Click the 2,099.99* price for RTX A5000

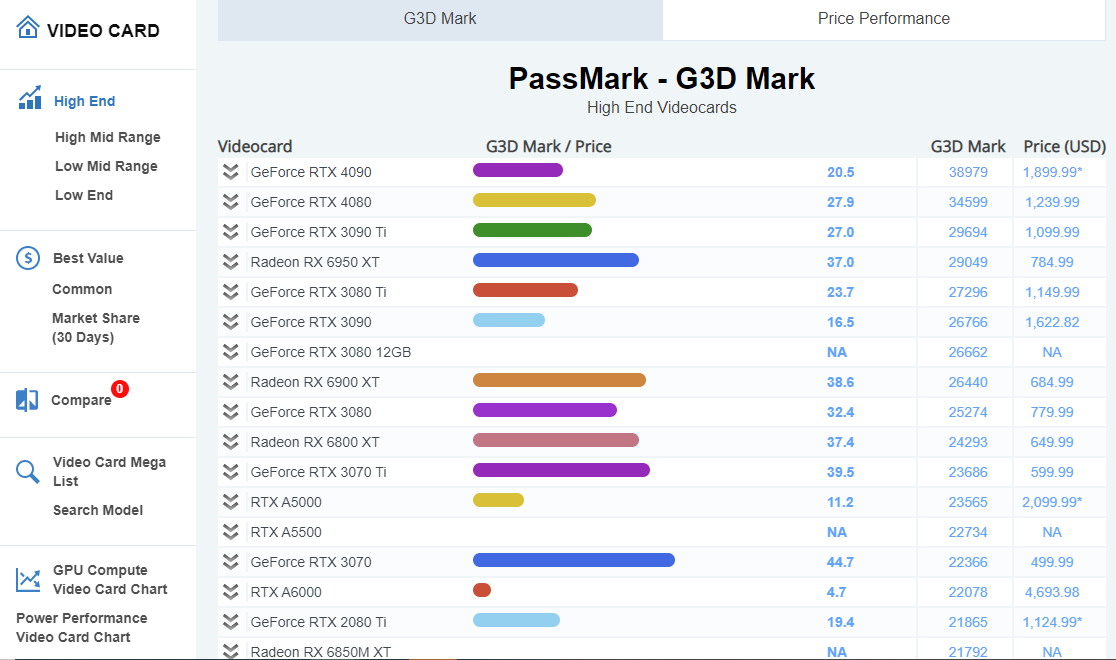1052,502
